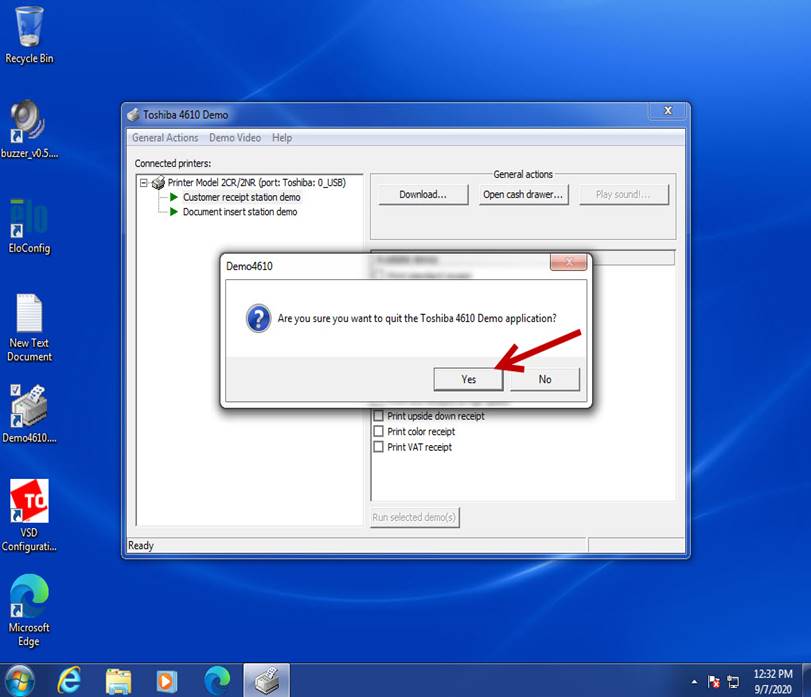Check the Print color receipt option

click(378, 432)
